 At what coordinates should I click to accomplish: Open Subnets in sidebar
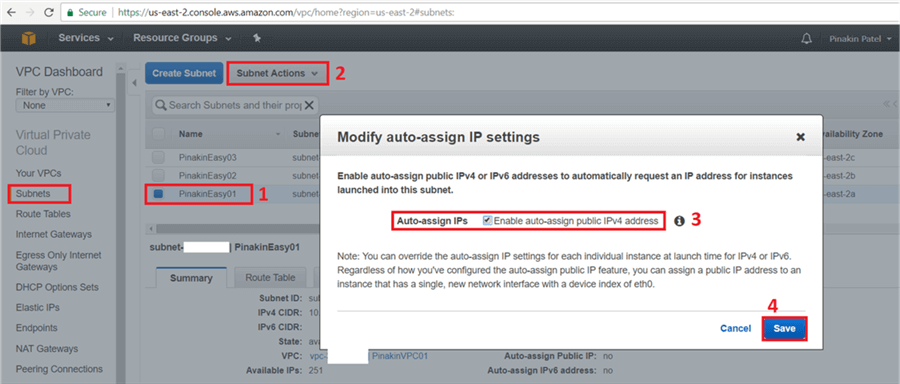tap(33, 193)
